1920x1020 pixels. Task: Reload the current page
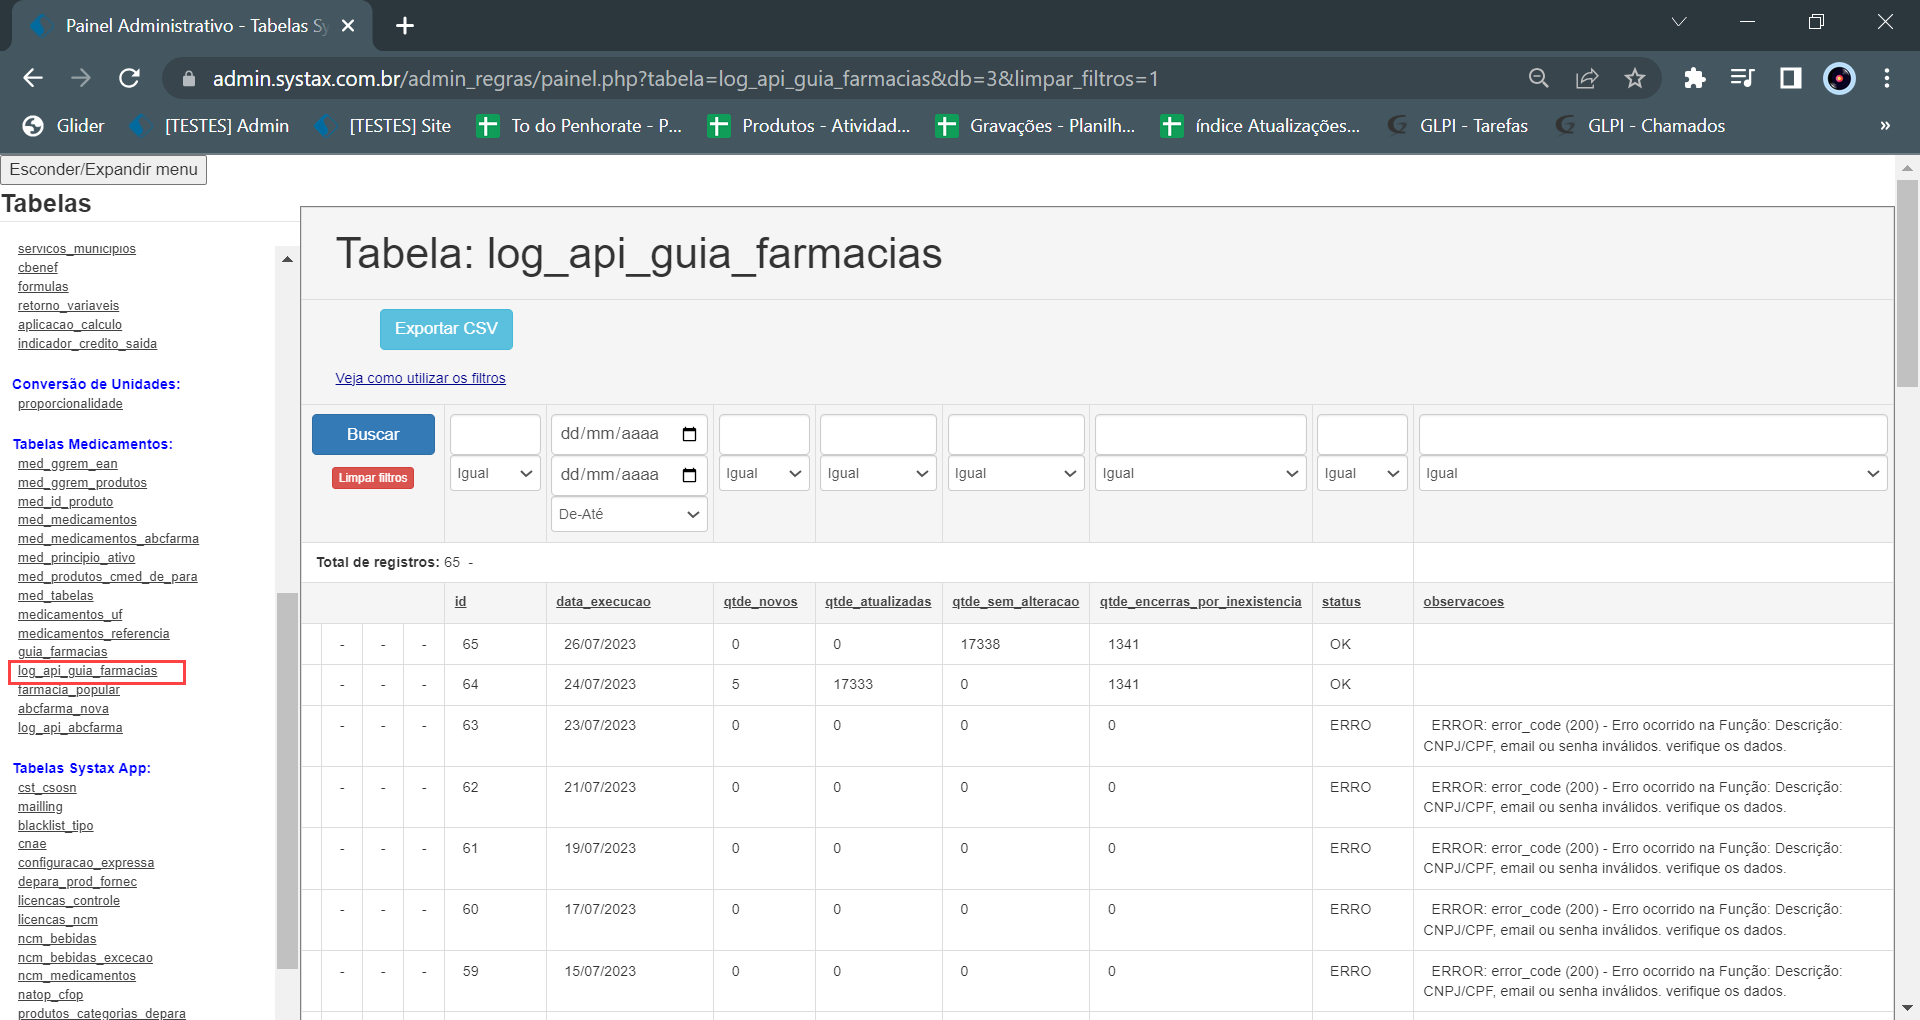click(x=129, y=78)
